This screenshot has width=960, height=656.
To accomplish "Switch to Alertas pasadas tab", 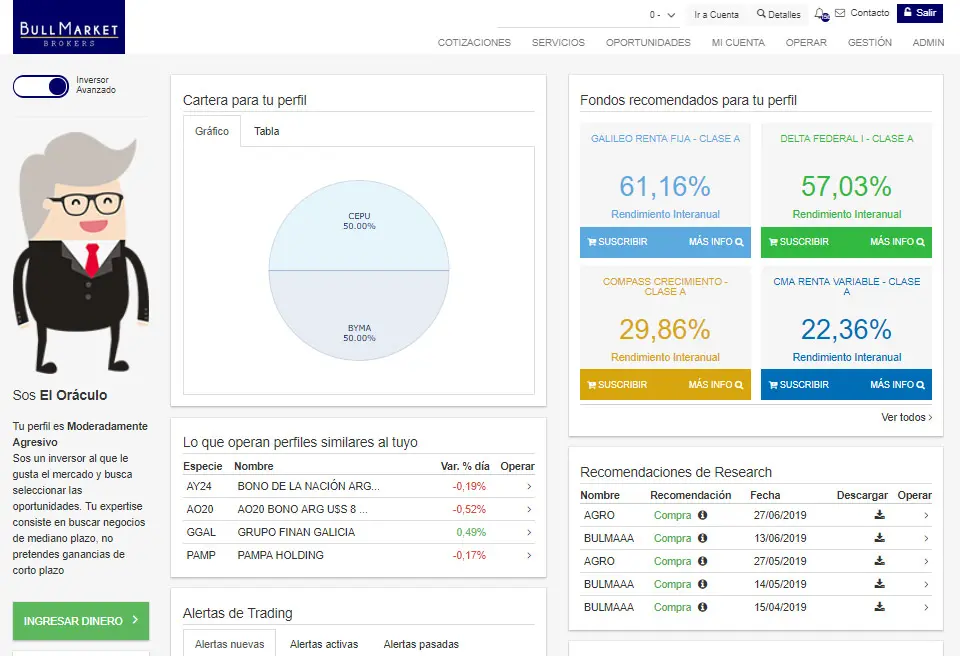I will point(421,644).
